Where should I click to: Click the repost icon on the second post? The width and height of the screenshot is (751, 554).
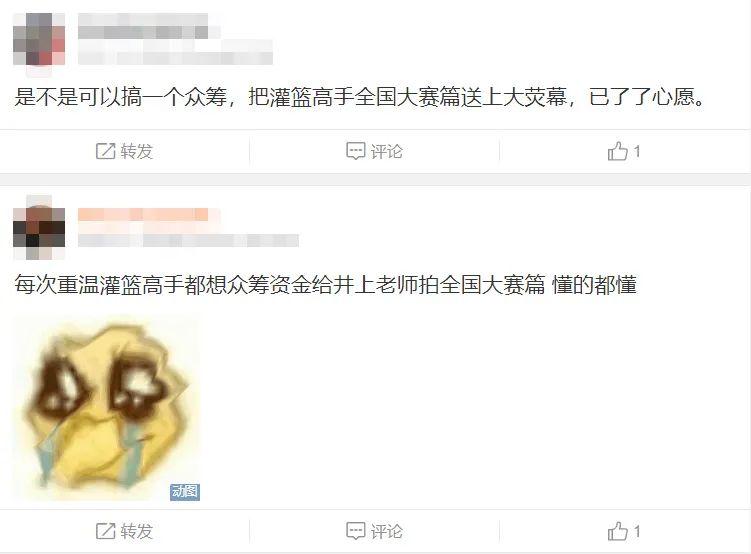click(105, 531)
